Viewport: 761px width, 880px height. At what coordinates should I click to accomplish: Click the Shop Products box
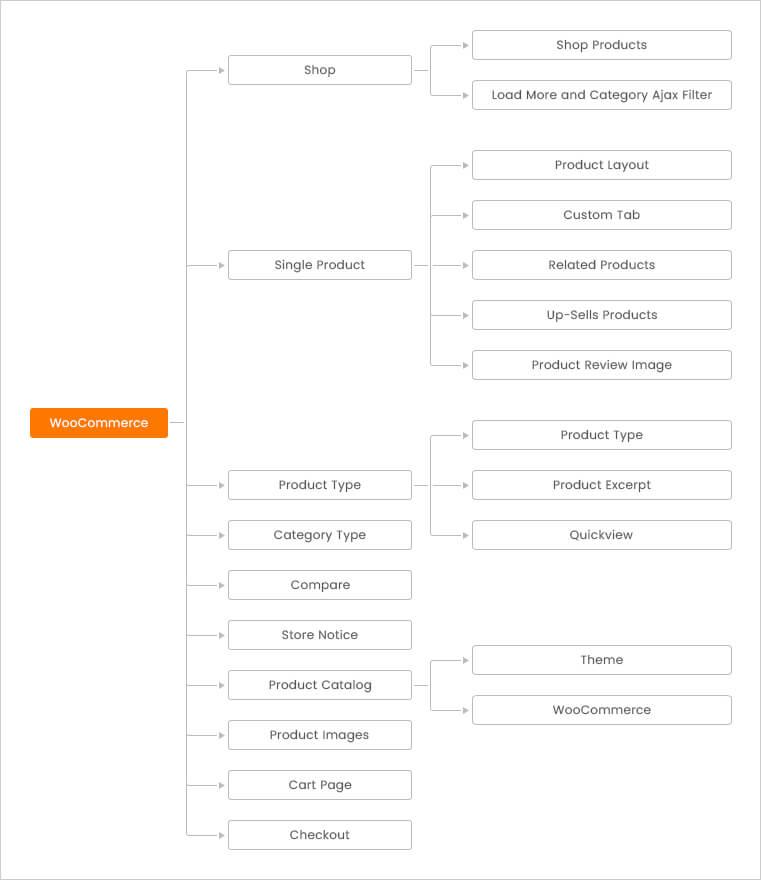click(x=602, y=45)
